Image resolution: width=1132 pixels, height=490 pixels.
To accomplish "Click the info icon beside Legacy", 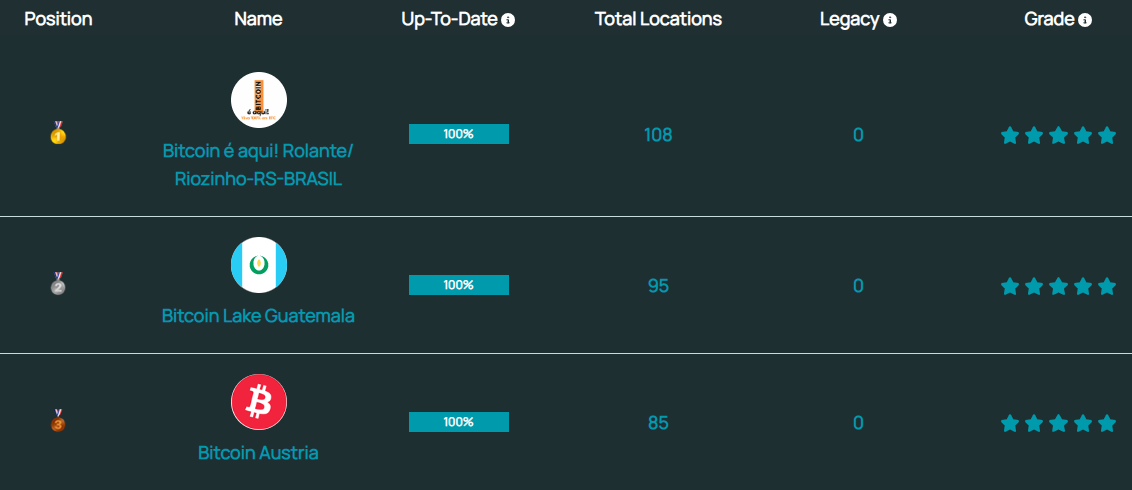I will pos(890,20).
